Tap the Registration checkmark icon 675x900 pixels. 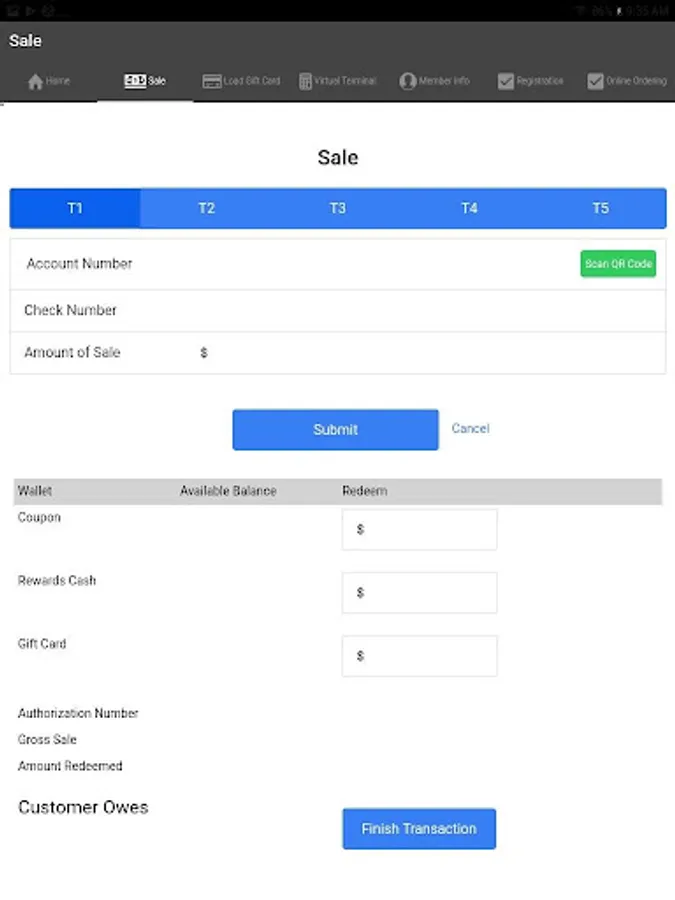coord(506,81)
